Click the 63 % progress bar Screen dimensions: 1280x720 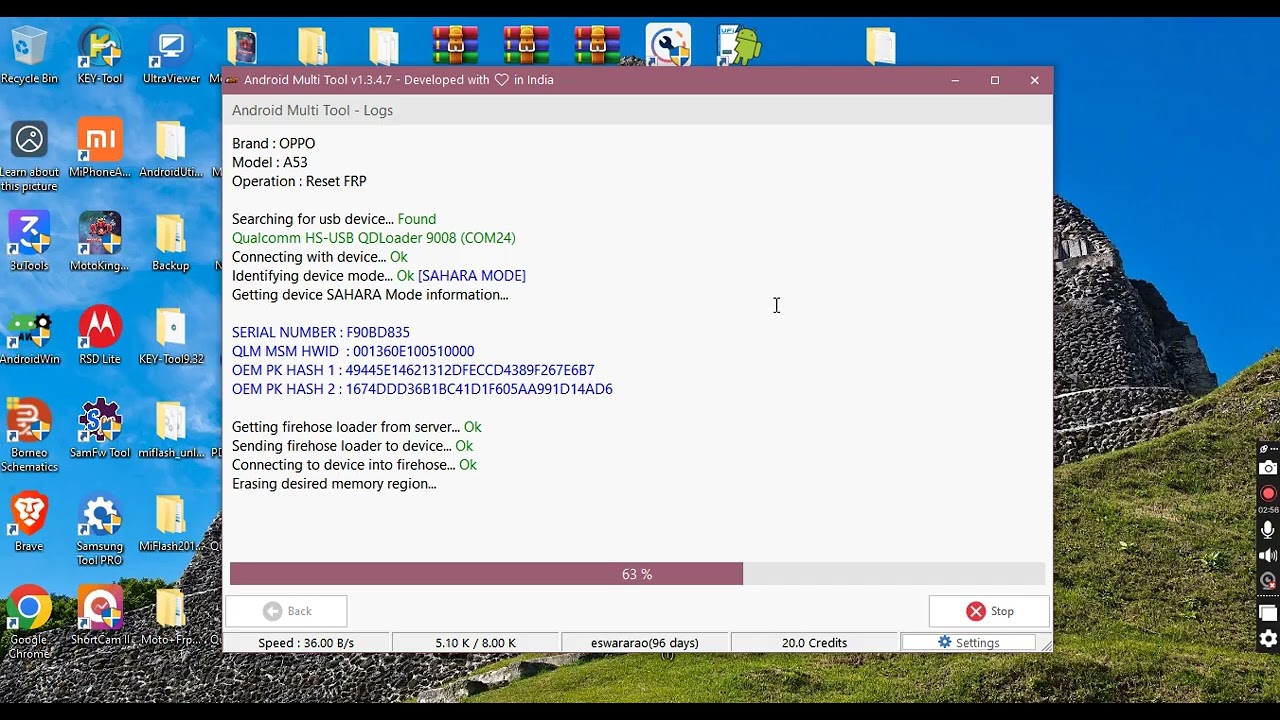click(637, 574)
